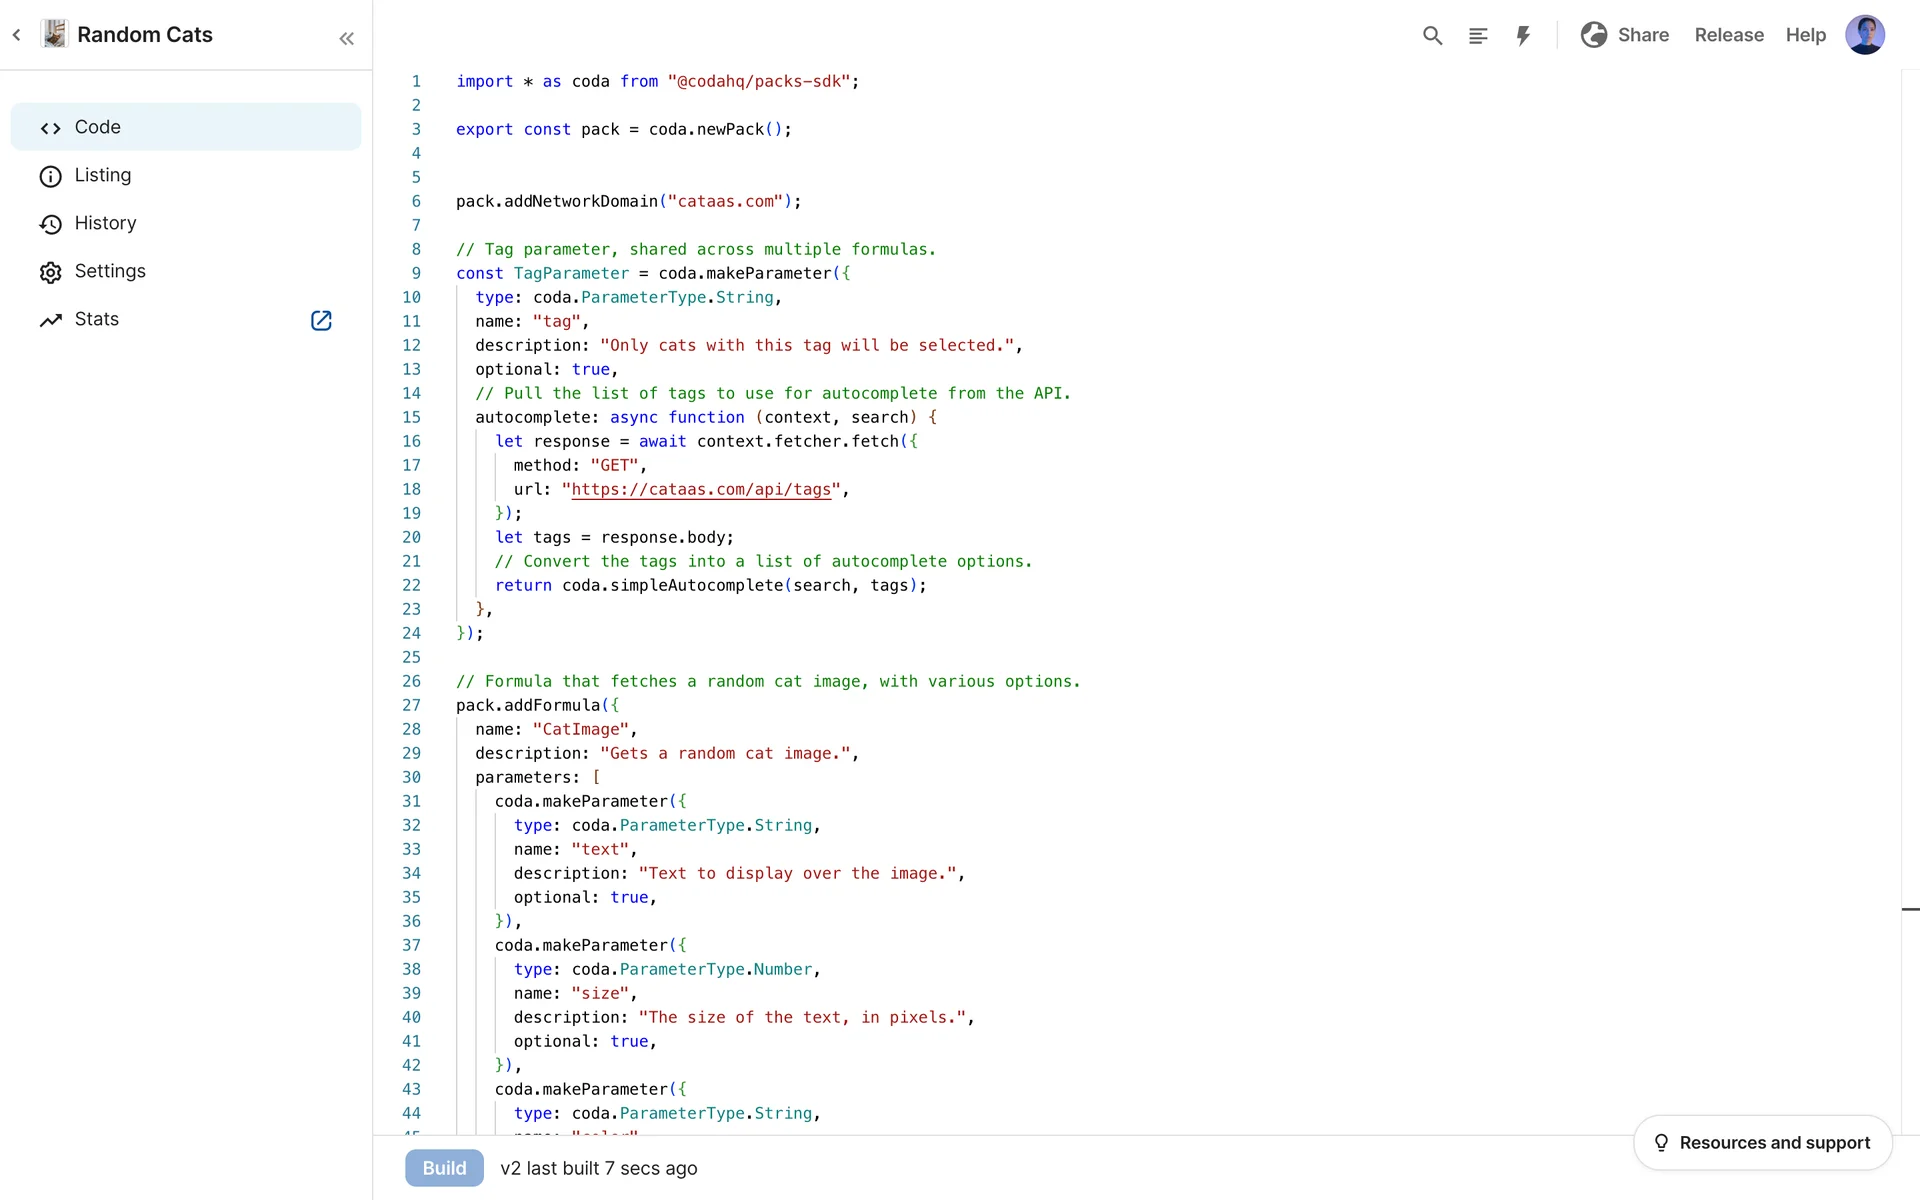Open the Share button with globe icon
The image size is (1920, 1200).
(x=1625, y=35)
